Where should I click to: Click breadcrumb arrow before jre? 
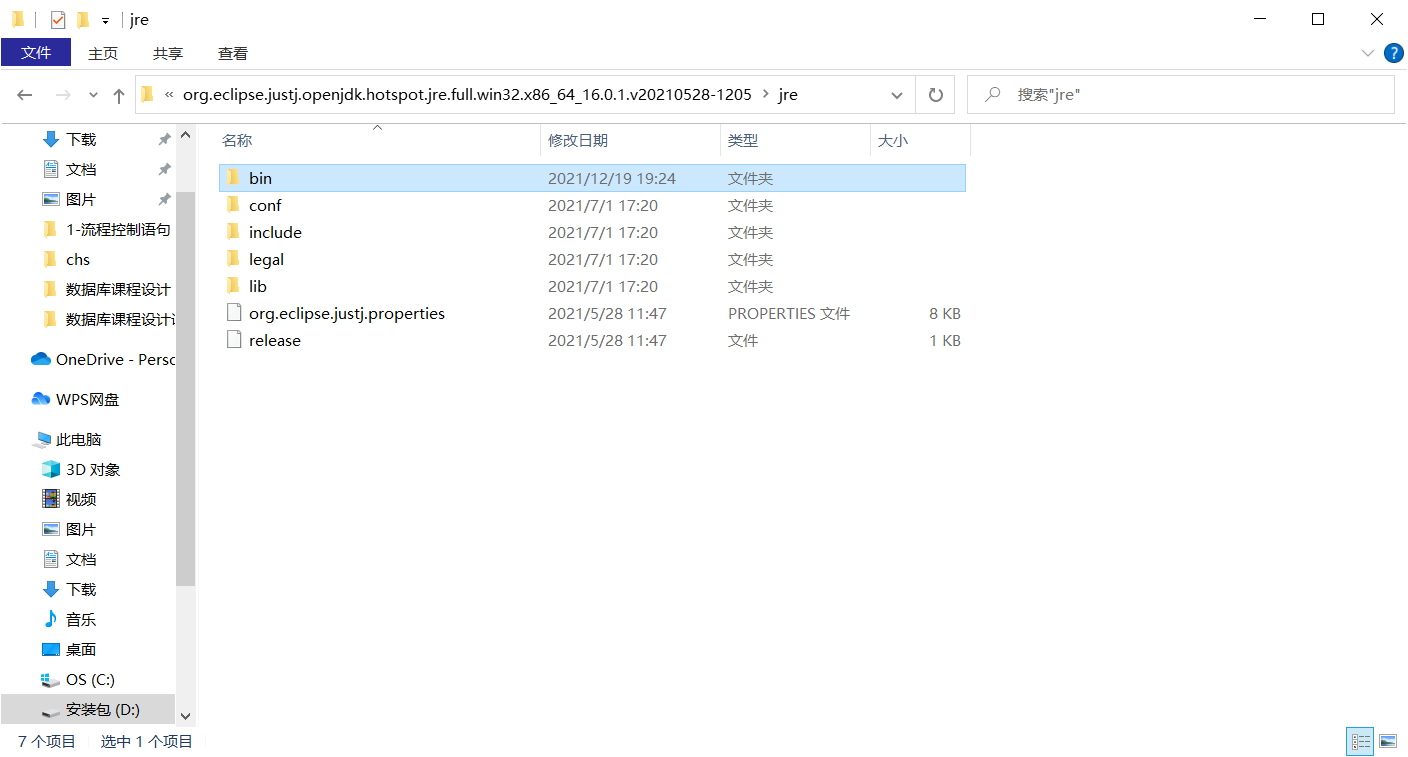(765, 95)
